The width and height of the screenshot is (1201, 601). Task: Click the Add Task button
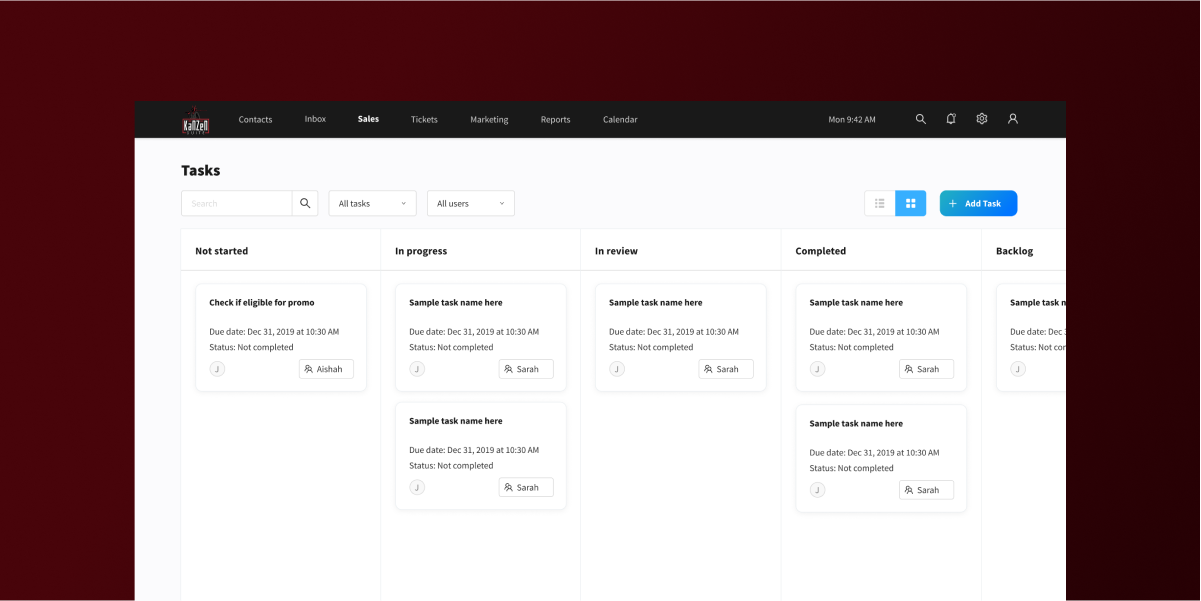coord(978,203)
